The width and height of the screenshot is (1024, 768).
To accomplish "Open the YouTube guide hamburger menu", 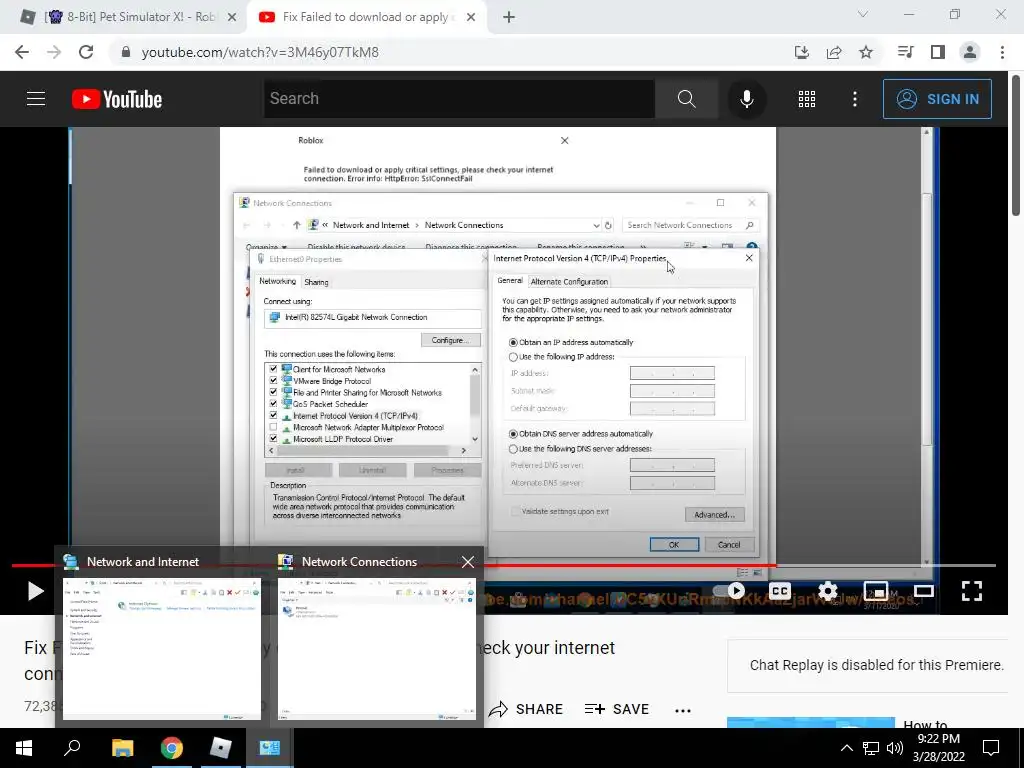I will click(x=36, y=99).
